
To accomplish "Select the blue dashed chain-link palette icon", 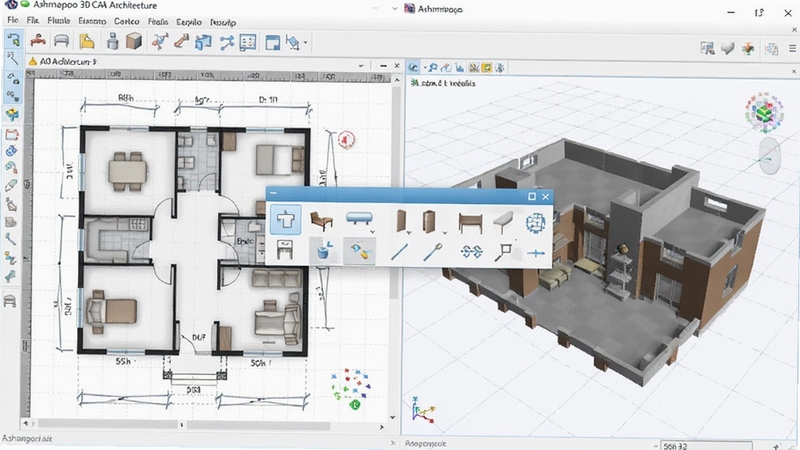I will (x=471, y=251).
